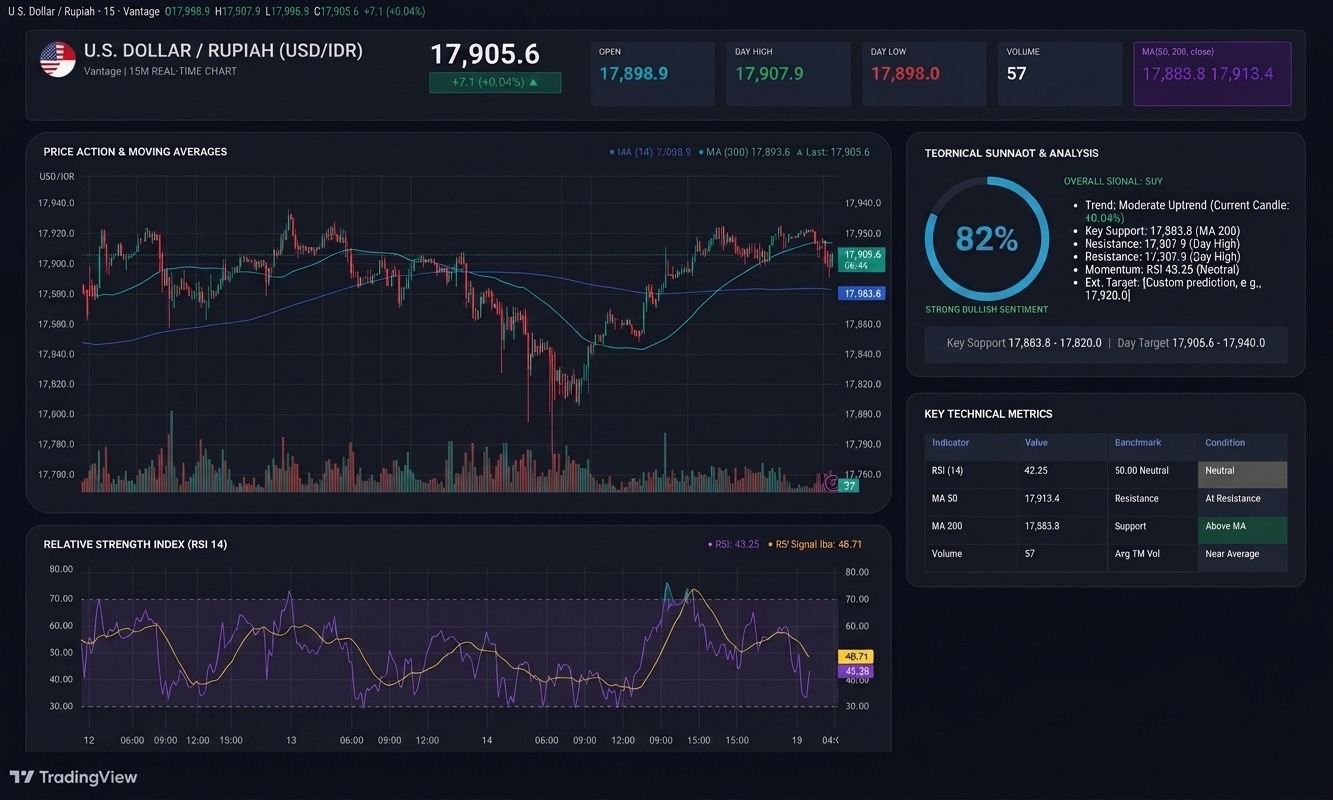Screen dimensions: 1333x800
Task: Click the green Above MA condition cell
Action: [x=1243, y=529]
